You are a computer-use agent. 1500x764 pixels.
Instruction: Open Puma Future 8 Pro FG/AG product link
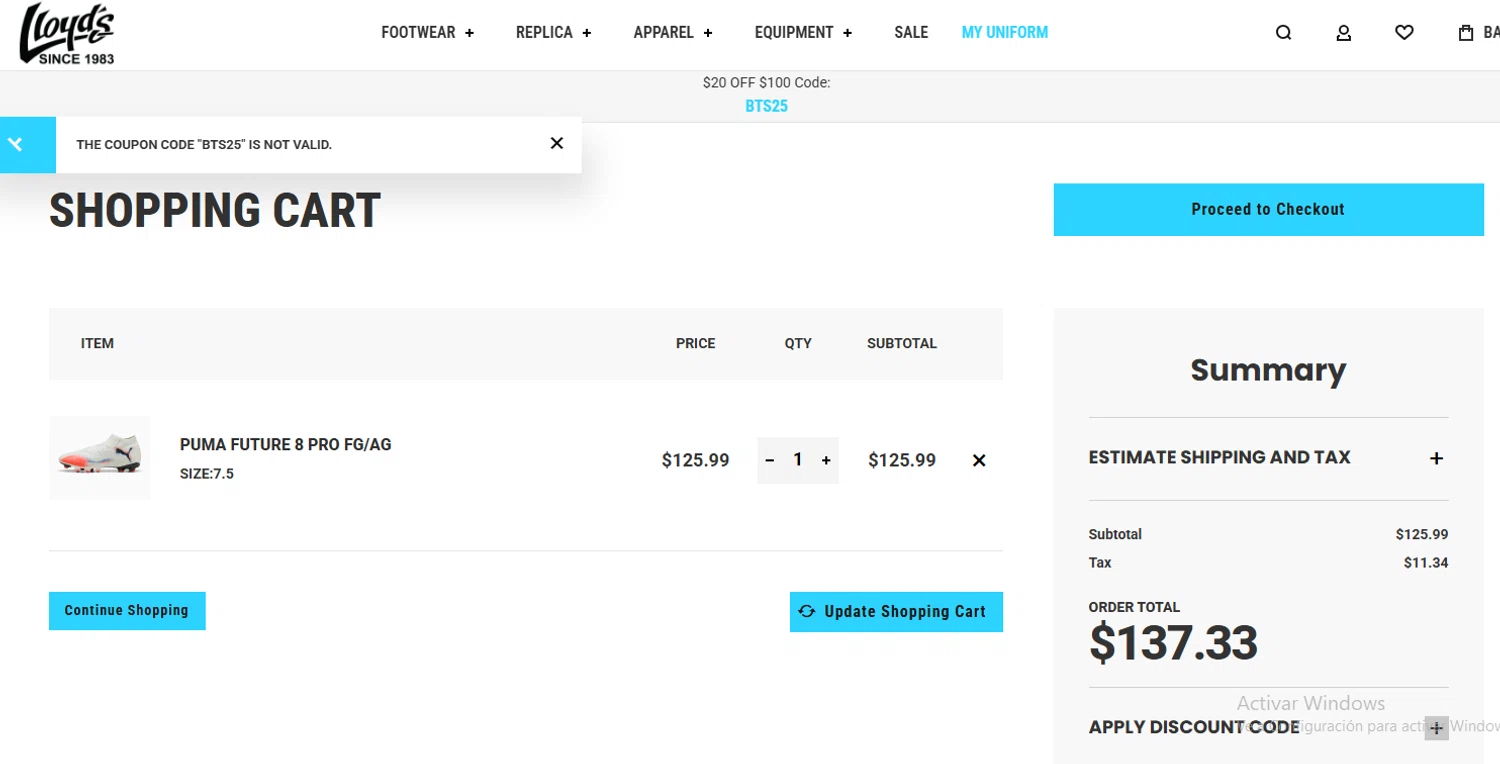[285, 445]
